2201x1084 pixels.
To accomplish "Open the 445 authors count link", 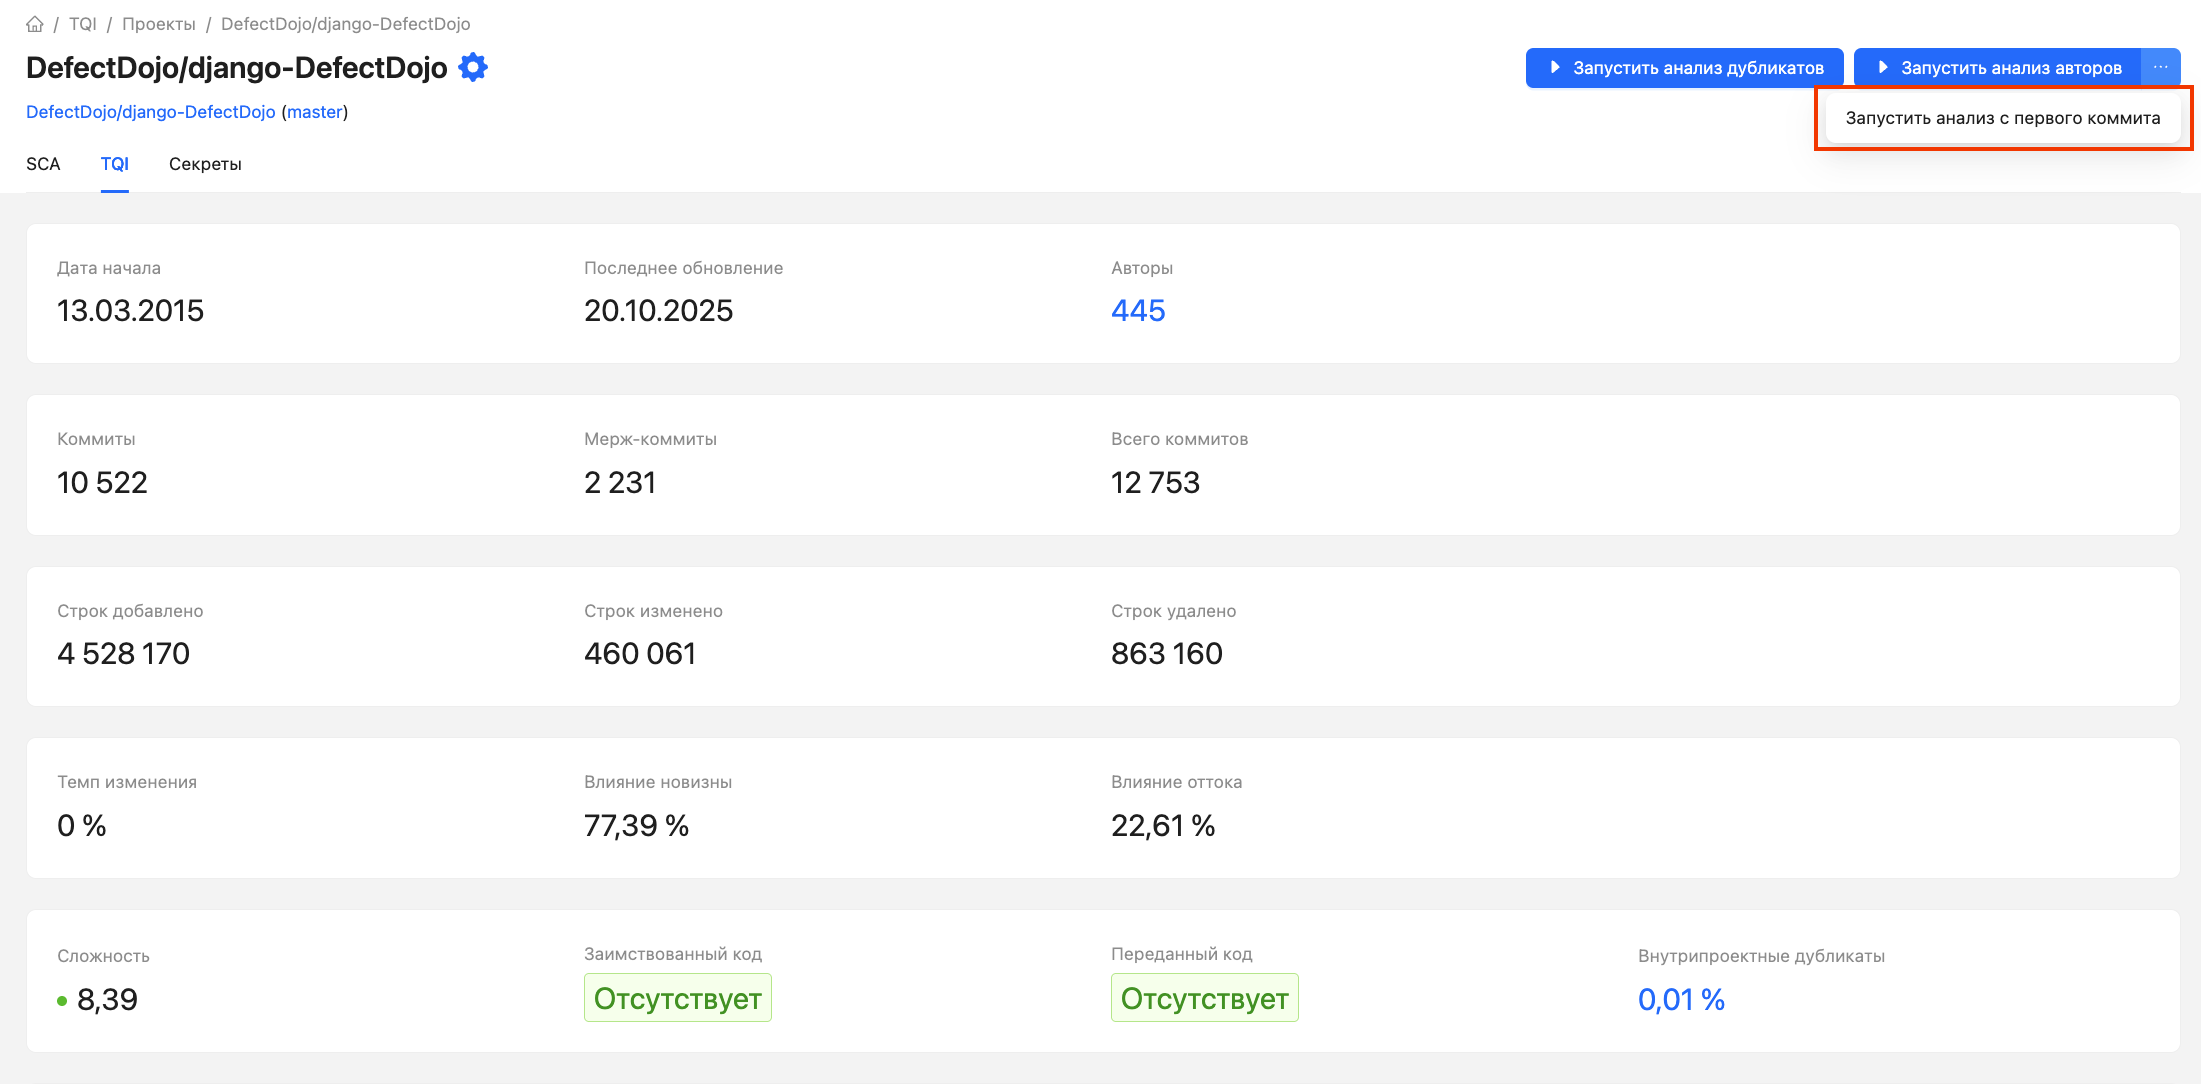I will (x=1138, y=311).
